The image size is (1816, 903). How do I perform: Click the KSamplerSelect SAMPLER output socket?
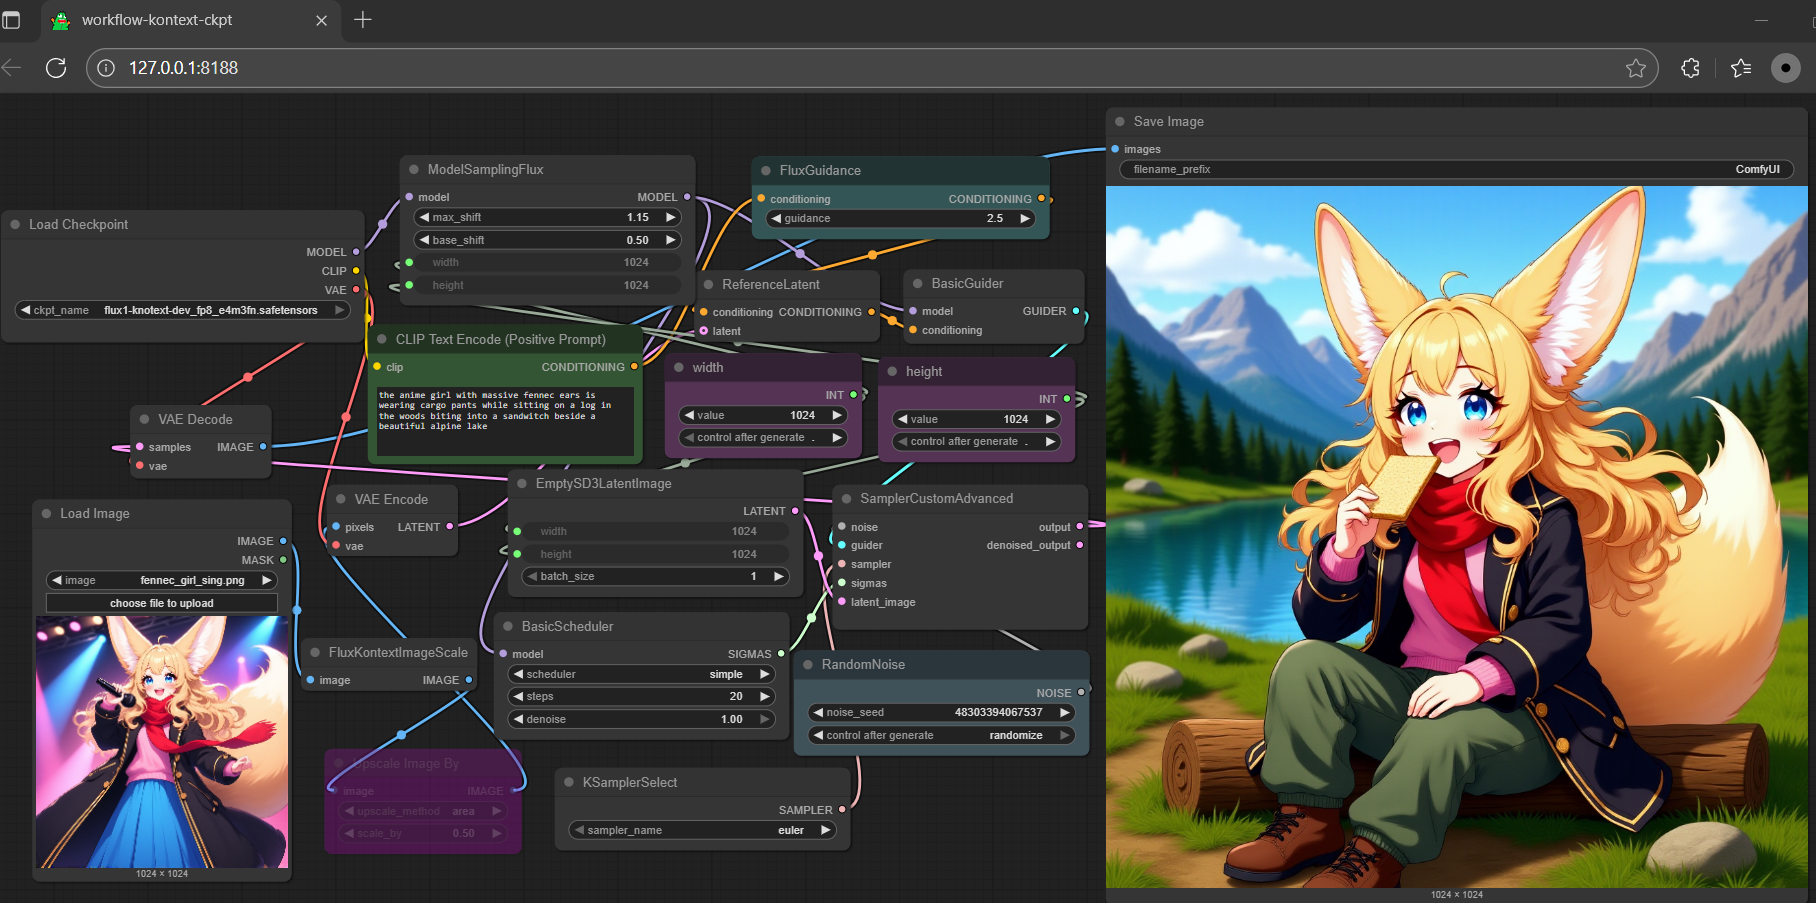click(x=842, y=809)
